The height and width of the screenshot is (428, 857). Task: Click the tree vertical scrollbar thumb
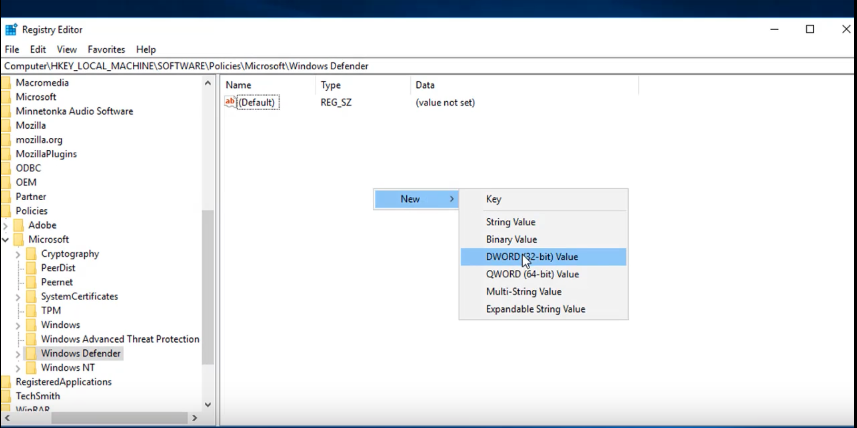click(208, 288)
